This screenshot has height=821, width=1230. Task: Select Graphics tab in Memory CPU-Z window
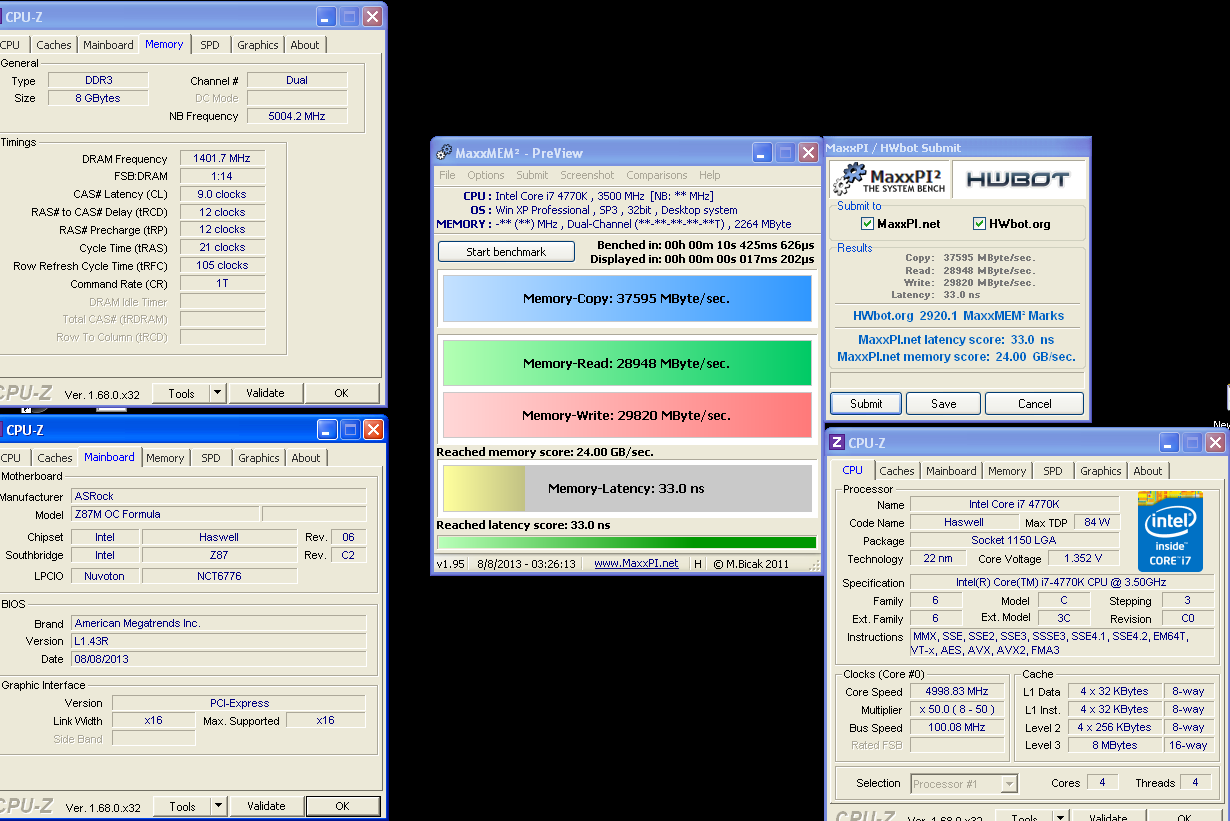tap(258, 45)
